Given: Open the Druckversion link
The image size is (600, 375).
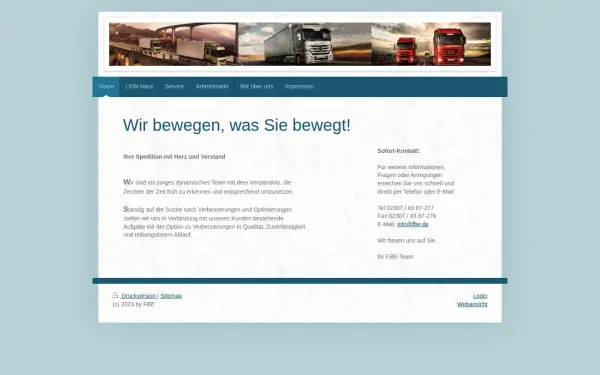Looking at the screenshot, I should [x=139, y=296].
